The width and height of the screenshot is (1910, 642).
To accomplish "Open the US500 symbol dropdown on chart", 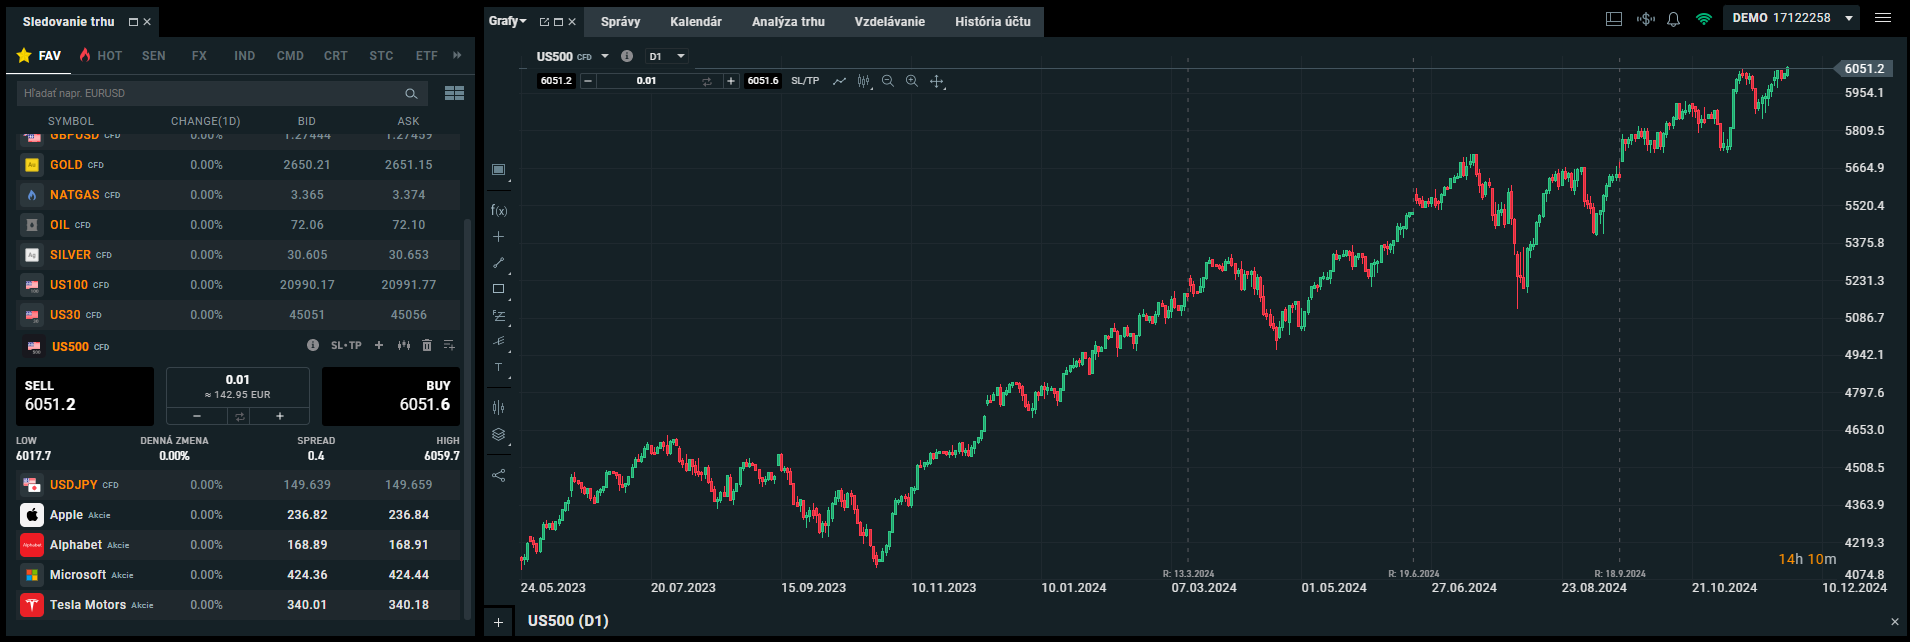I will (x=605, y=57).
